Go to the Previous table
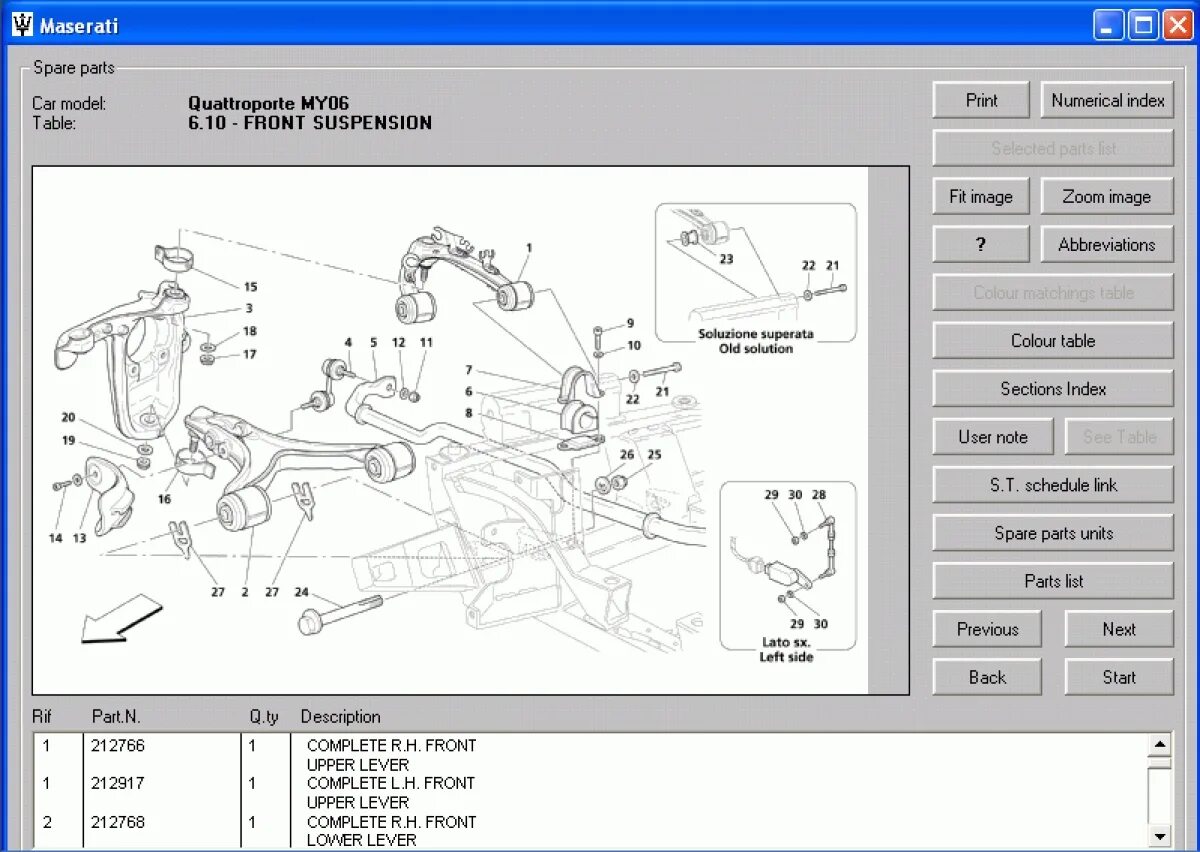 (x=987, y=629)
